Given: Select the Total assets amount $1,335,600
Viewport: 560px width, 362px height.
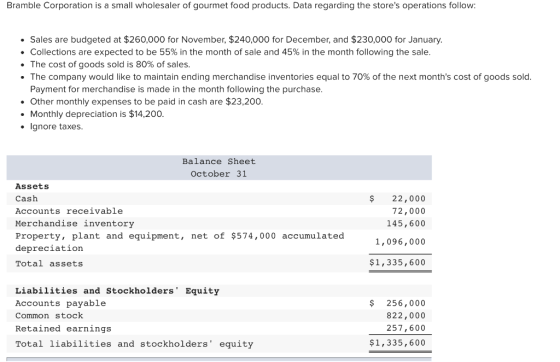Looking at the screenshot, I should [x=398, y=262].
